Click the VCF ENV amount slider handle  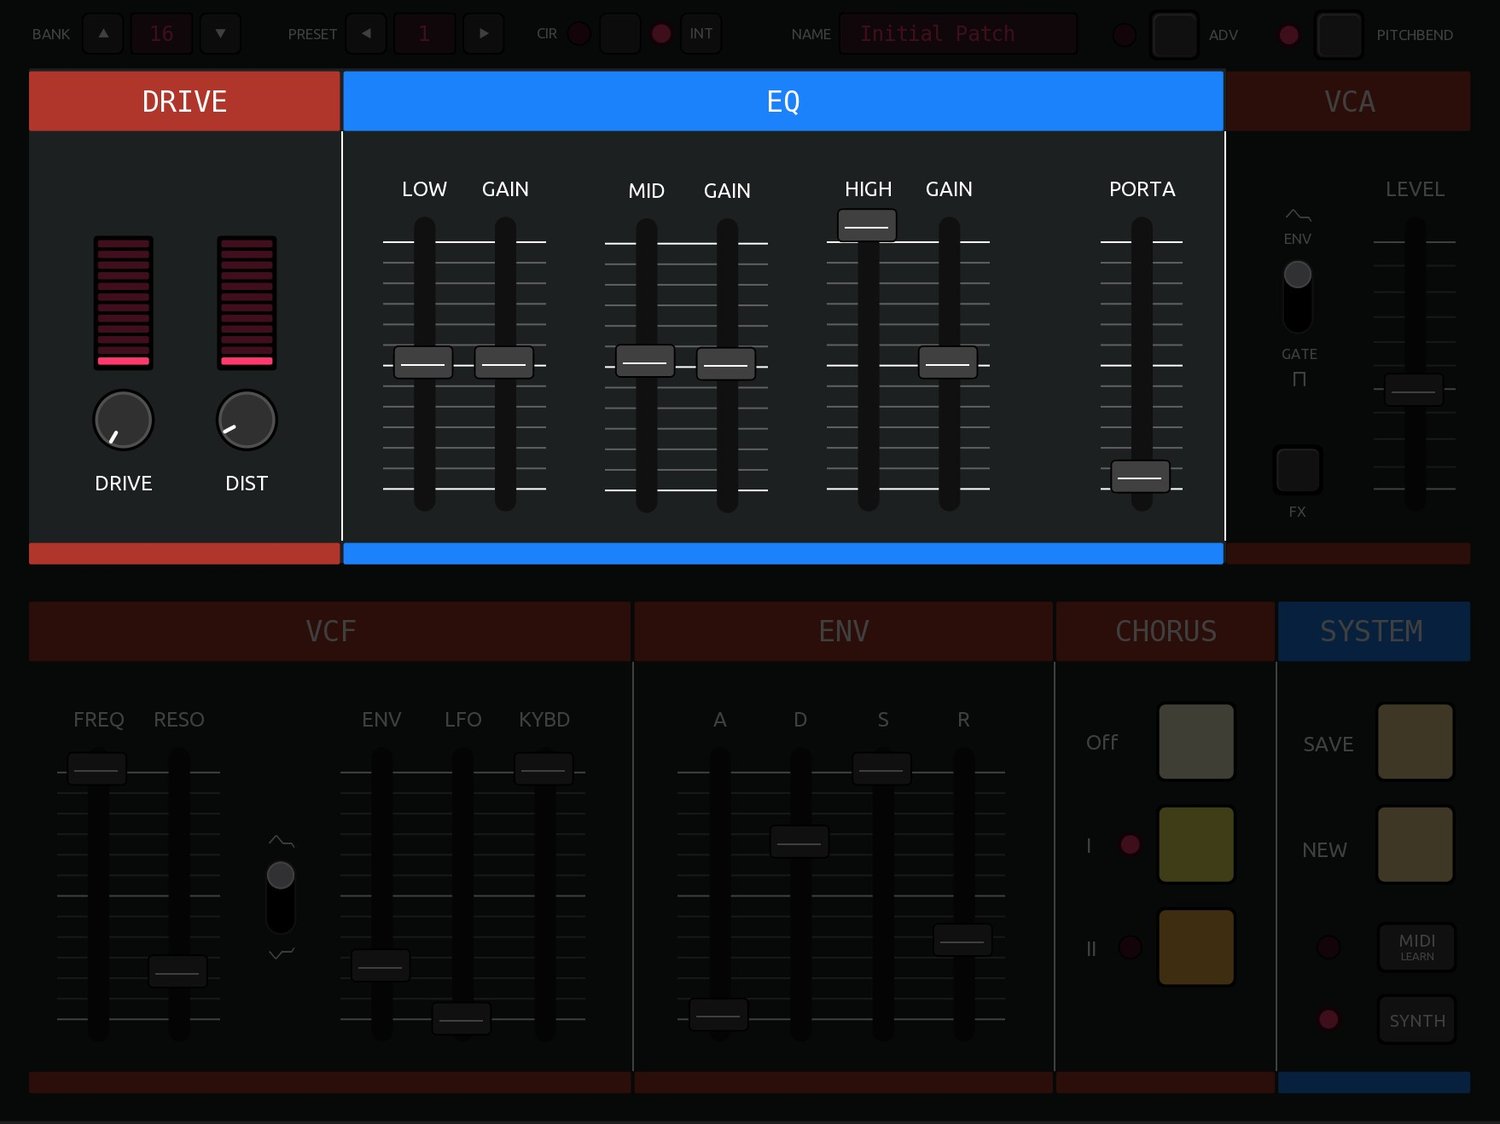click(x=381, y=966)
